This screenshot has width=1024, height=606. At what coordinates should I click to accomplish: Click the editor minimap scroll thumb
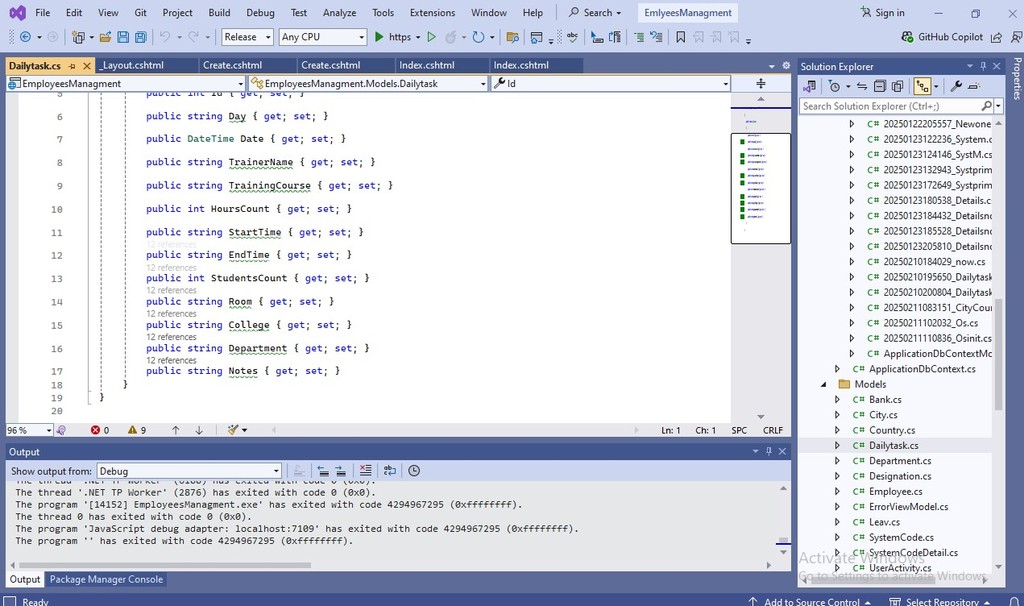point(761,188)
